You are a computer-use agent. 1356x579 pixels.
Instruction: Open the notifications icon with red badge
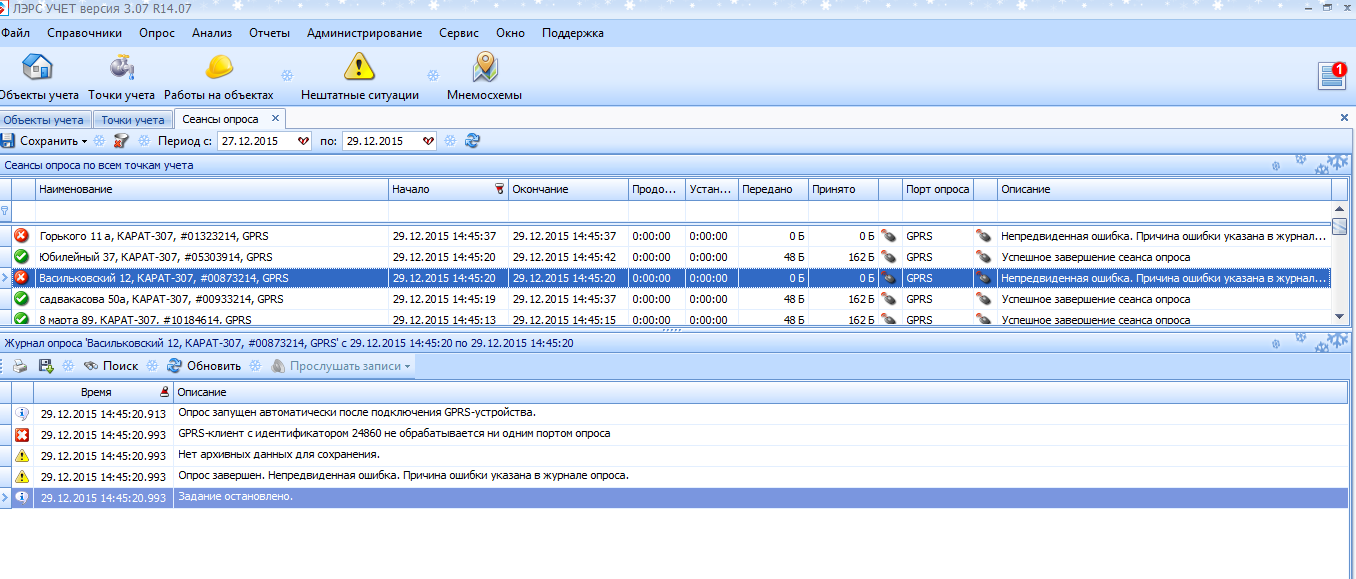(1332, 75)
